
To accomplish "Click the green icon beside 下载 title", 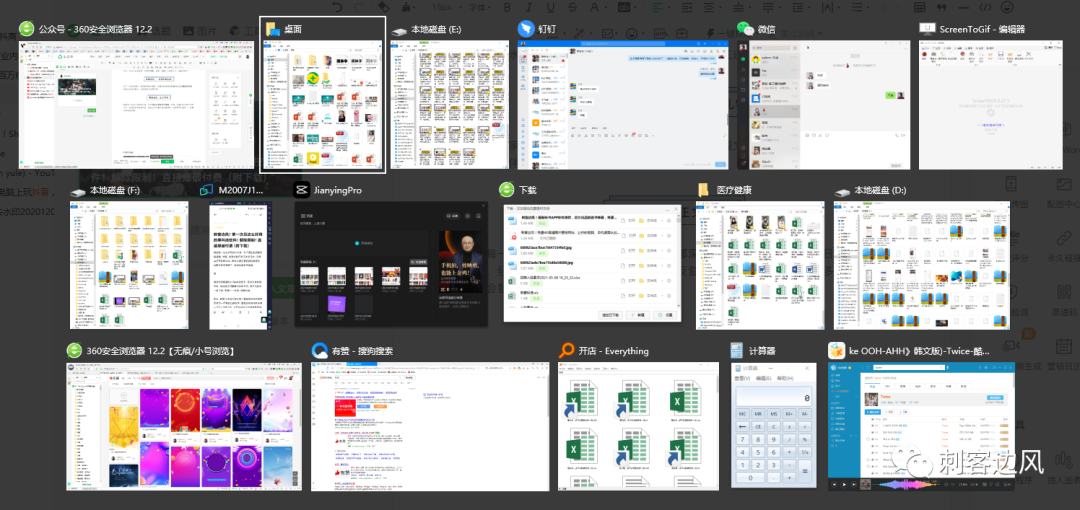I will pyautogui.click(x=507, y=190).
